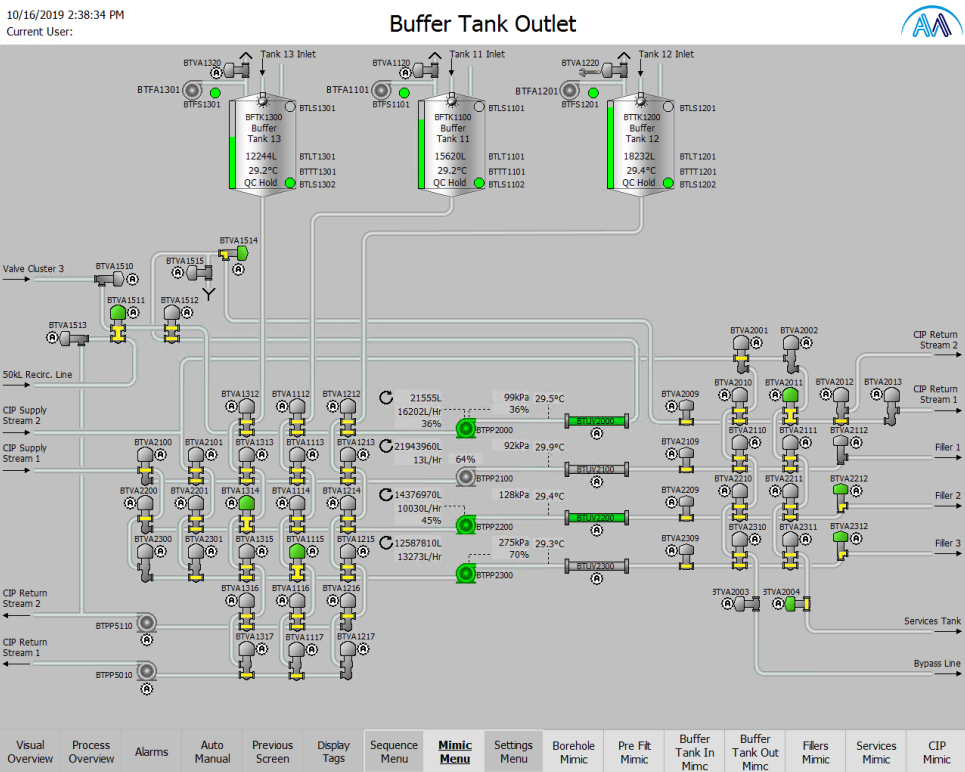Click Buffer Tank 12 level bar
The height and width of the screenshot is (772, 965).
point(611,145)
